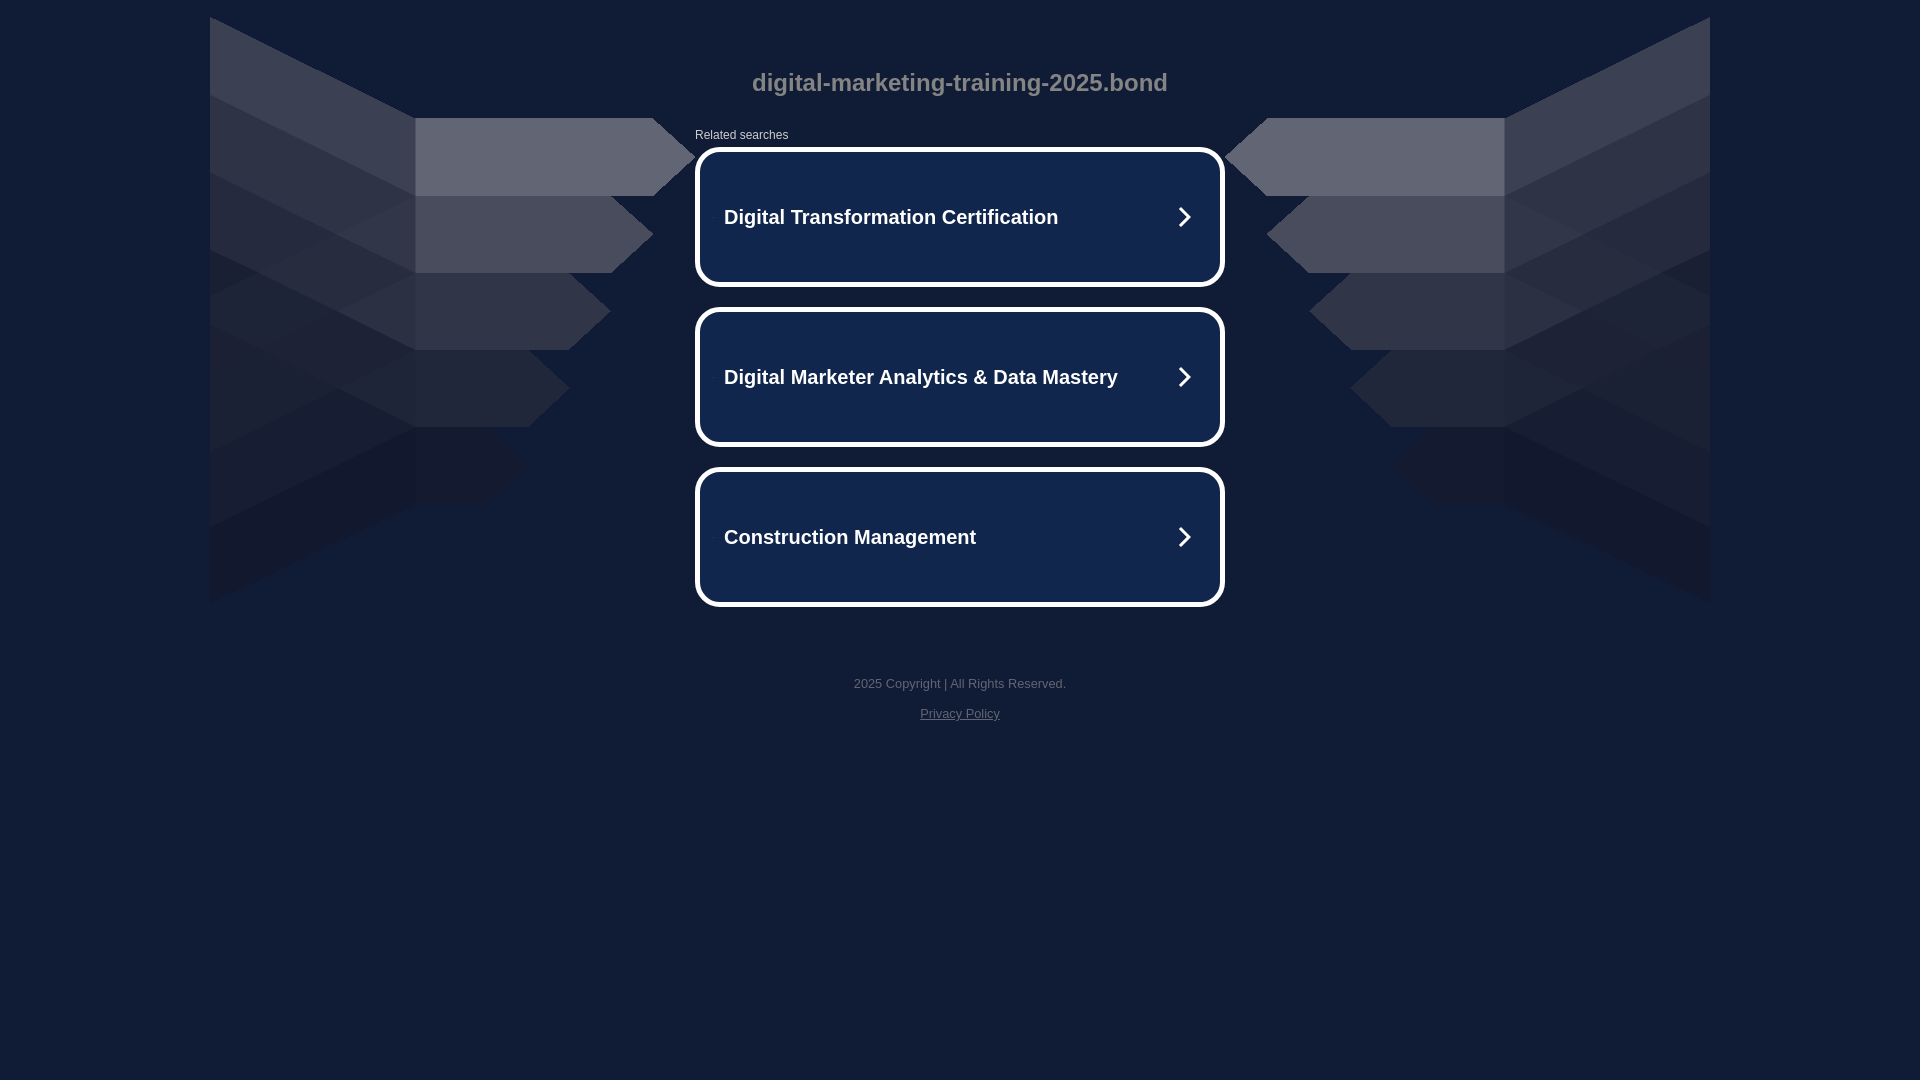
Task: Click the 2025 Copyright footer text
Action: (896, 684)
